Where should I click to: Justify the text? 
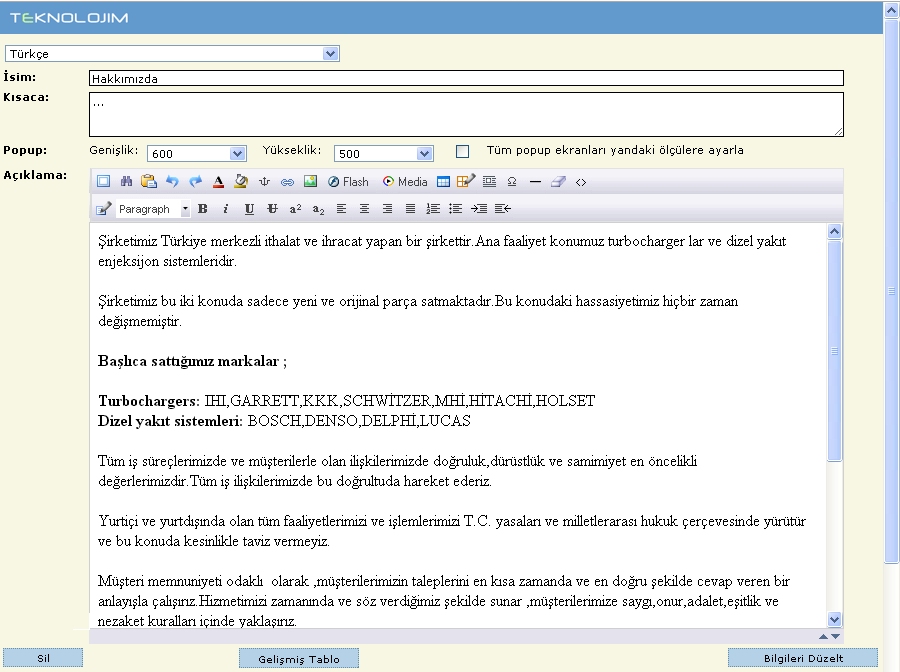410,209
